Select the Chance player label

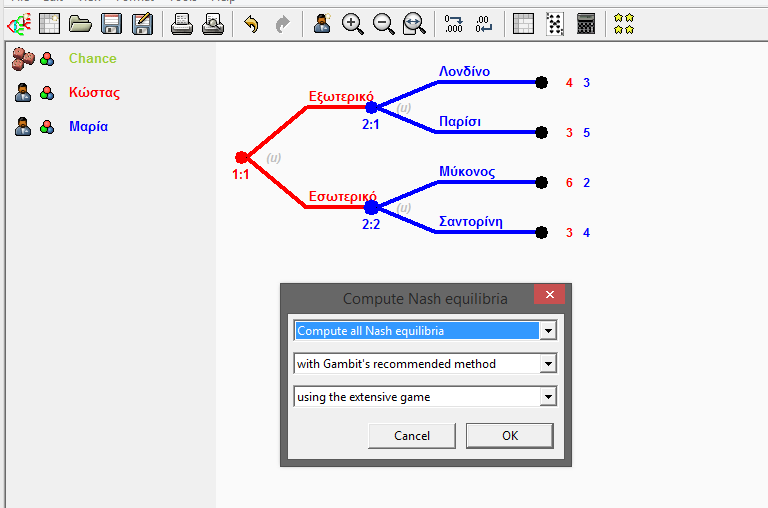(93, 58)
